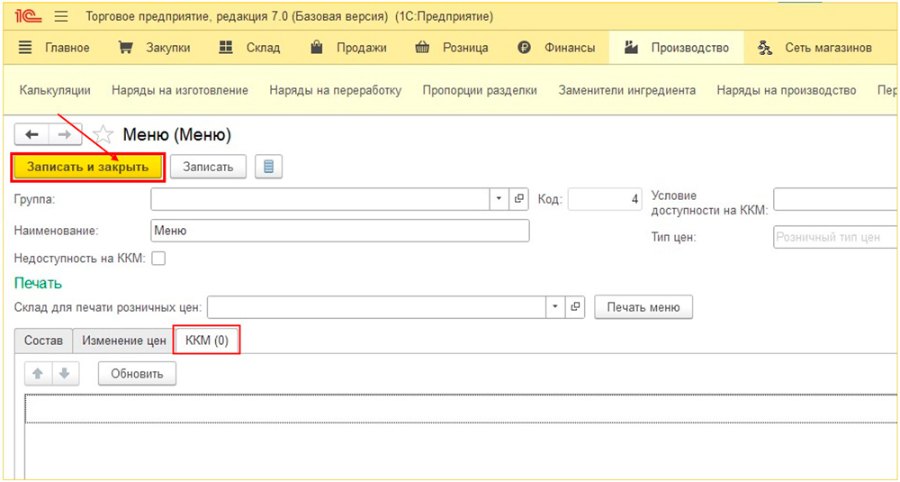Viewport: 900px width, 482px height.
Task: Move row up with the up arrow
Action: 38,374
